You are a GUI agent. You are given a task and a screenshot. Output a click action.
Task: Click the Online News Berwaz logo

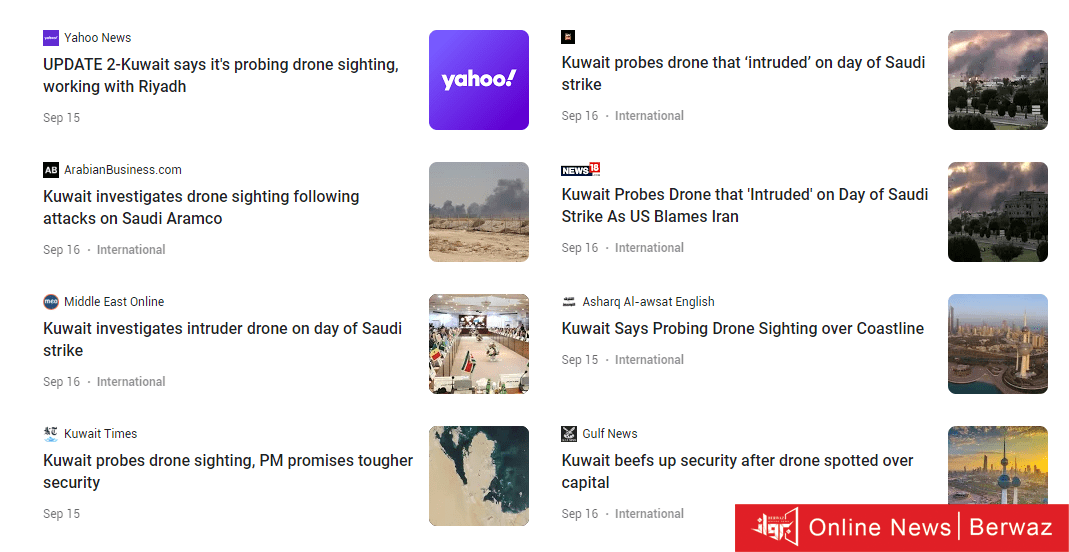901,527
